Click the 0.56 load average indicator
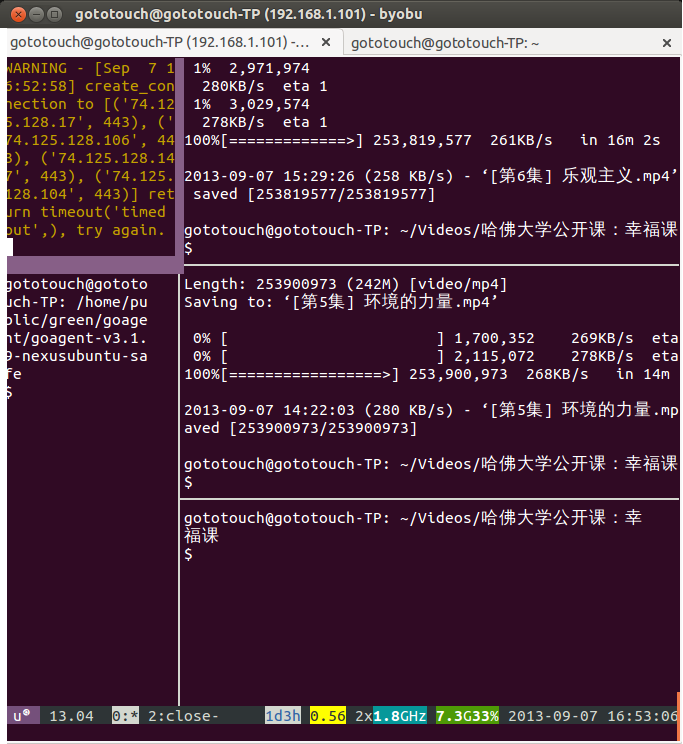683x744 pixels. [328, 716]
